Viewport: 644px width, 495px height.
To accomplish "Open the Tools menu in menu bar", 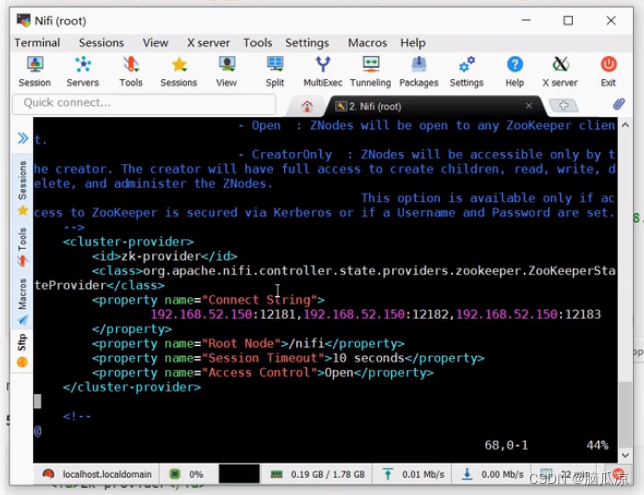I will click(x=258, y=43).
